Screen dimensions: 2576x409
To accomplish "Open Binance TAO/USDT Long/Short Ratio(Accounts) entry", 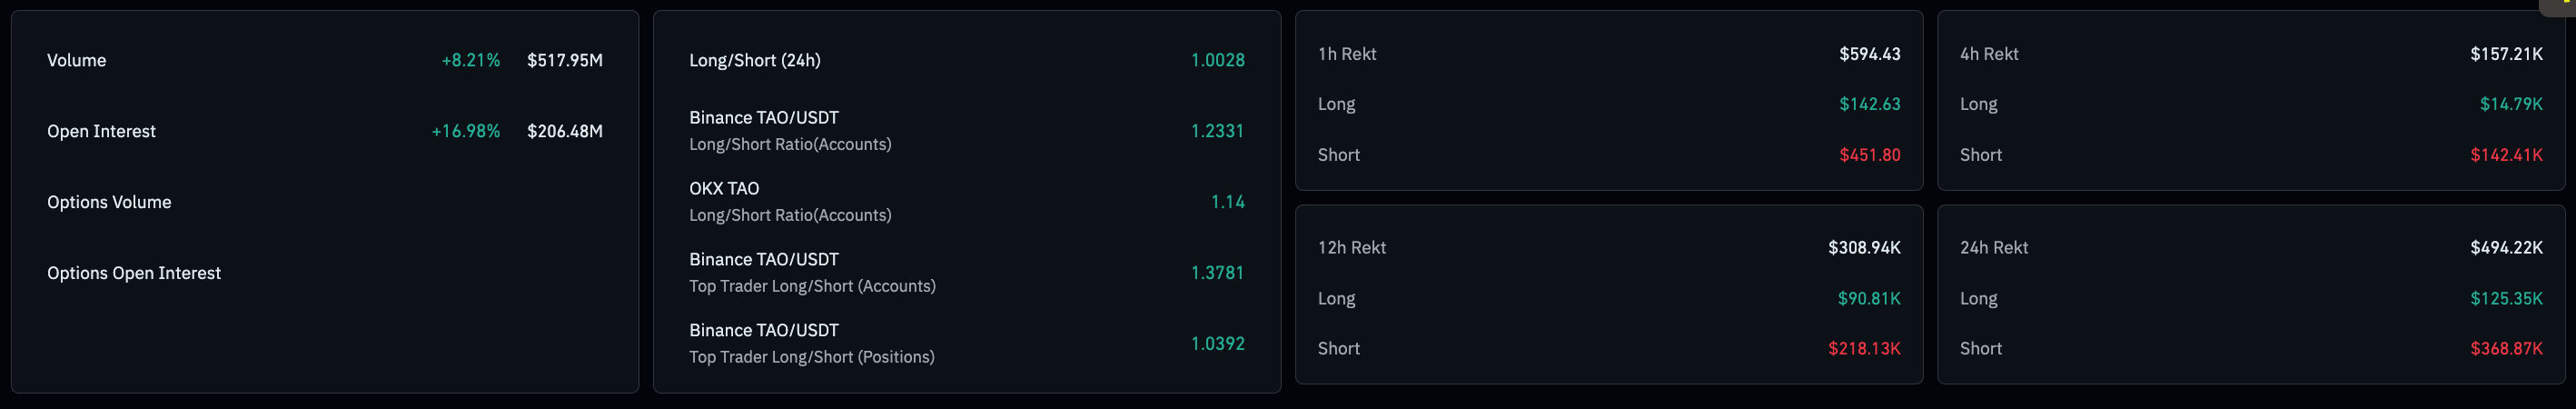I will tap(789, 130).
